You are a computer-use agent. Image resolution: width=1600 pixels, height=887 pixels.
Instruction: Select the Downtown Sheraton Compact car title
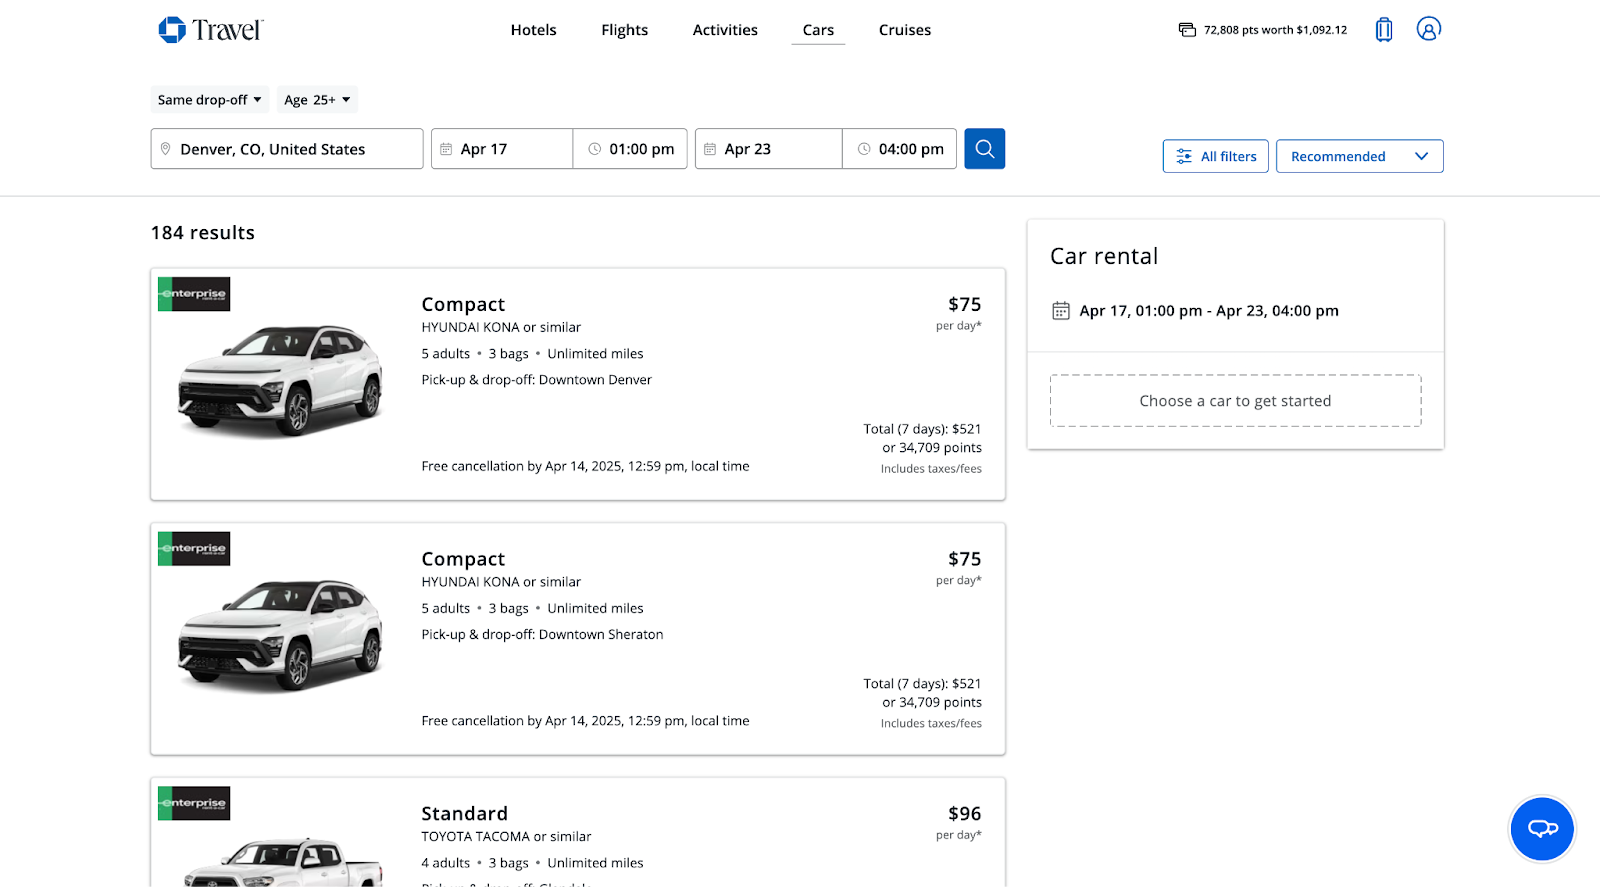463,559
